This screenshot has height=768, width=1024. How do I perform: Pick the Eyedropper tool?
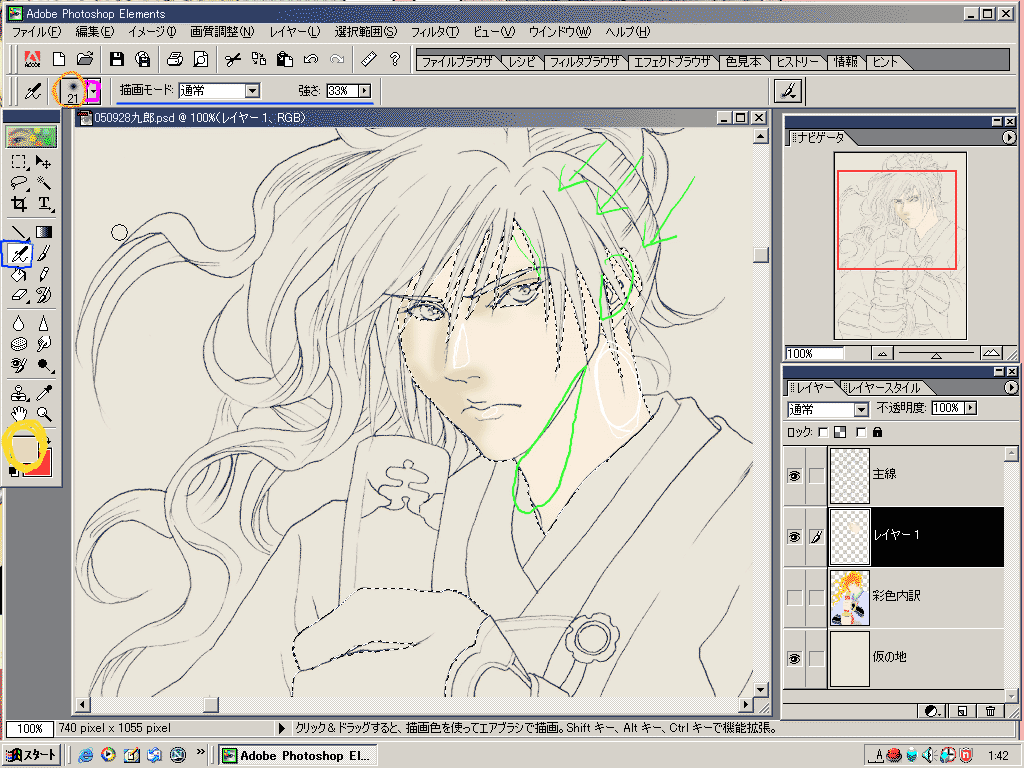pos(44,393)
